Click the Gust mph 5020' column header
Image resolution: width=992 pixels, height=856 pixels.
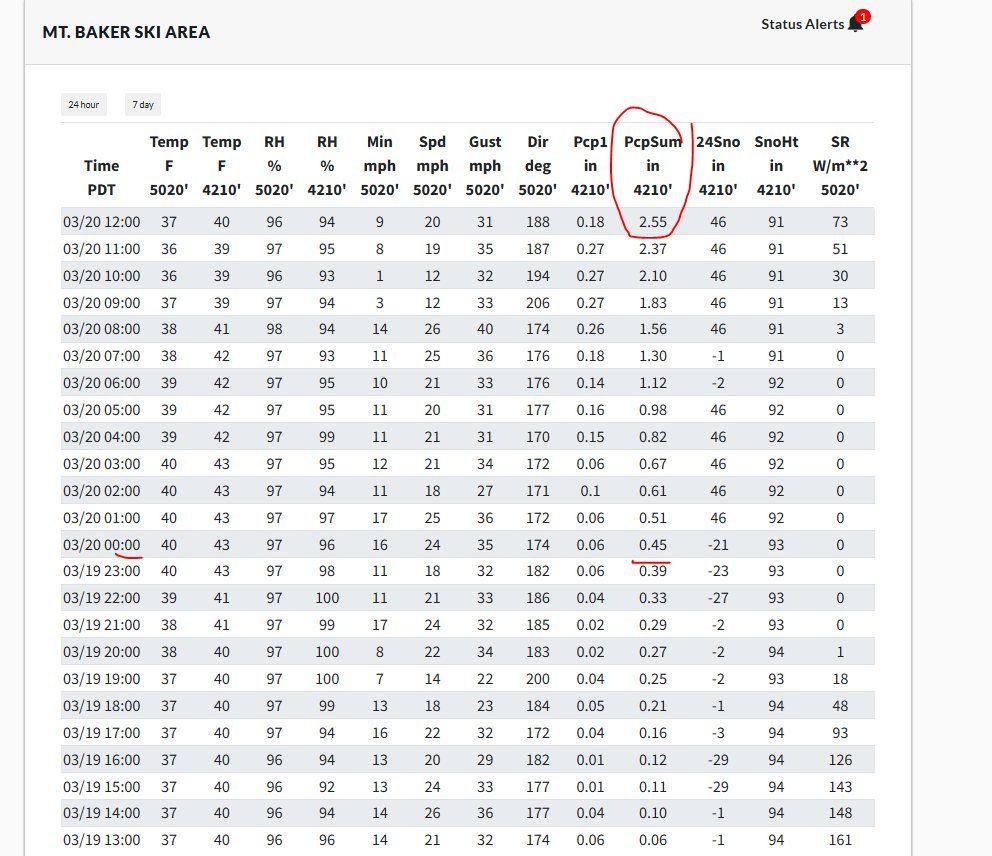tap(485, 166)
